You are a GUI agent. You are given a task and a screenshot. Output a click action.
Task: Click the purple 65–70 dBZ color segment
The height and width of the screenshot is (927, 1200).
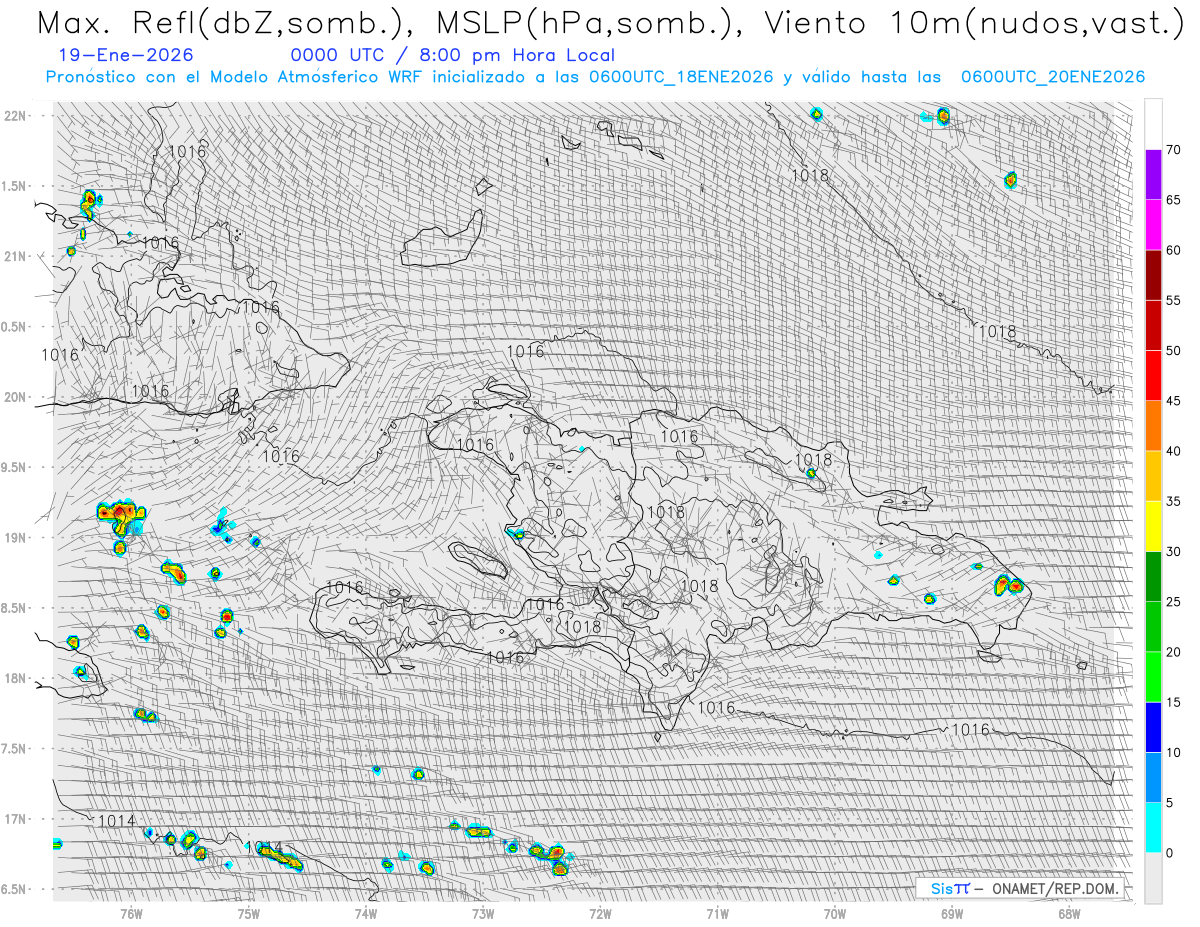[x=1153, y=175]
